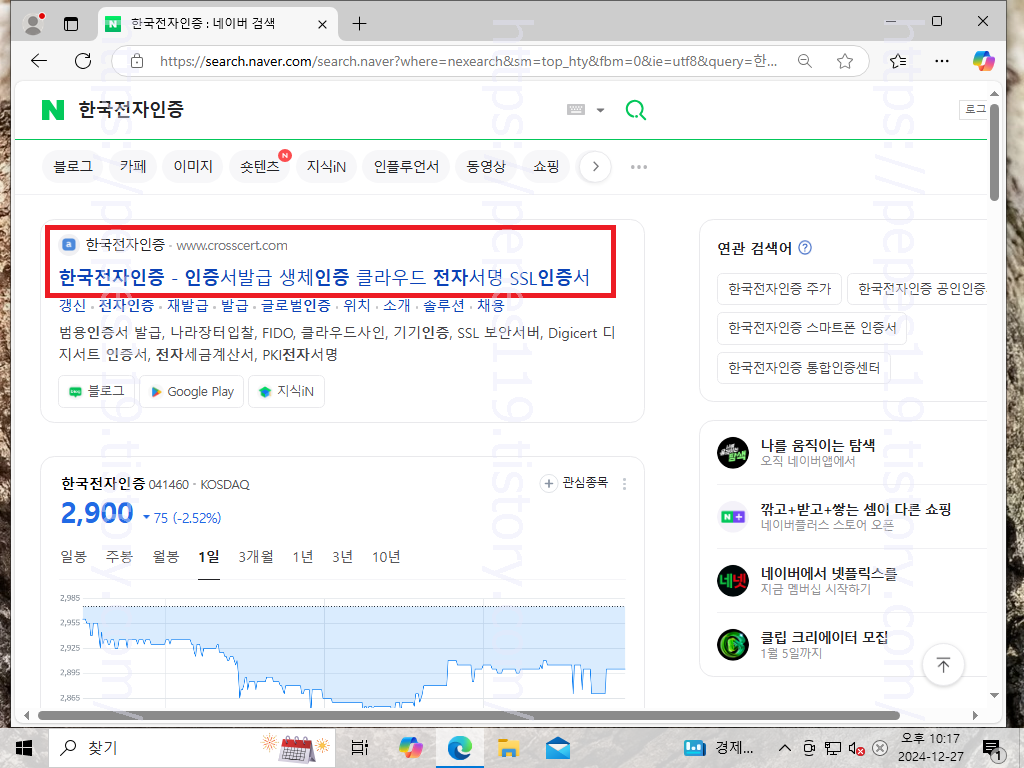Open the favorites list icon
Image resolution: width=1024 pixels, height=768 pixels.
tap(898, 61)
